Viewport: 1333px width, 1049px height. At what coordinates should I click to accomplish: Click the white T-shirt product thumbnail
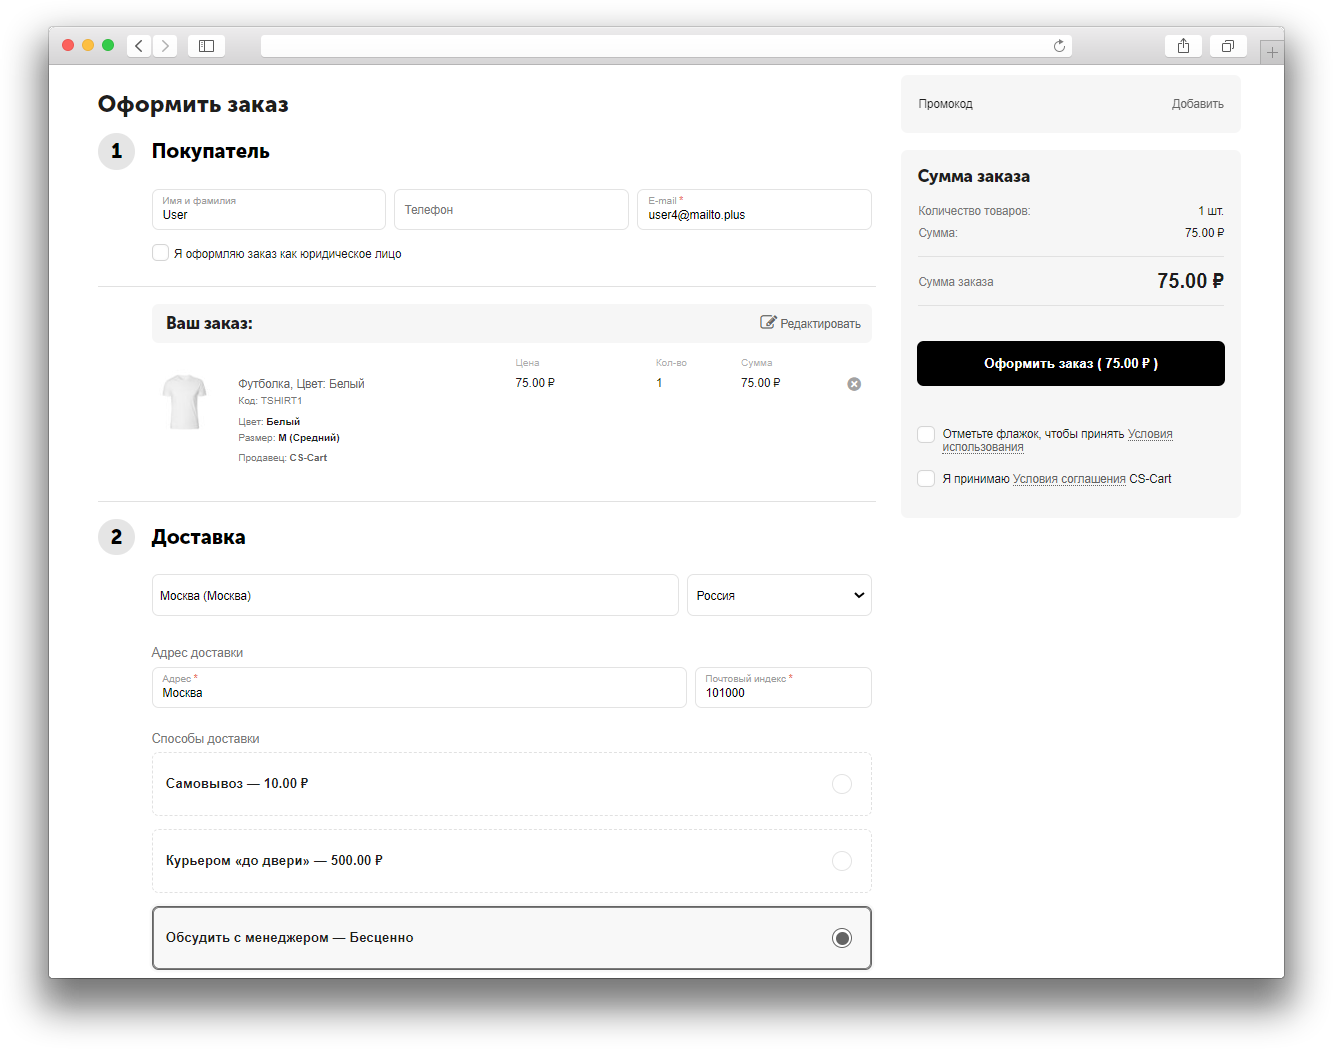coord(184,402)
